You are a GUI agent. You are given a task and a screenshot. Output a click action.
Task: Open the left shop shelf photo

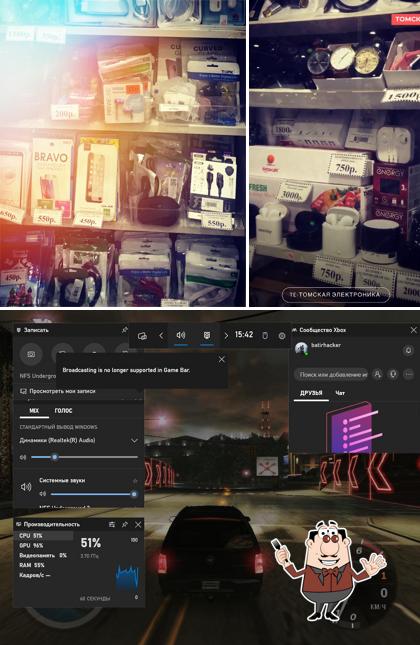[x=123, y=153]
